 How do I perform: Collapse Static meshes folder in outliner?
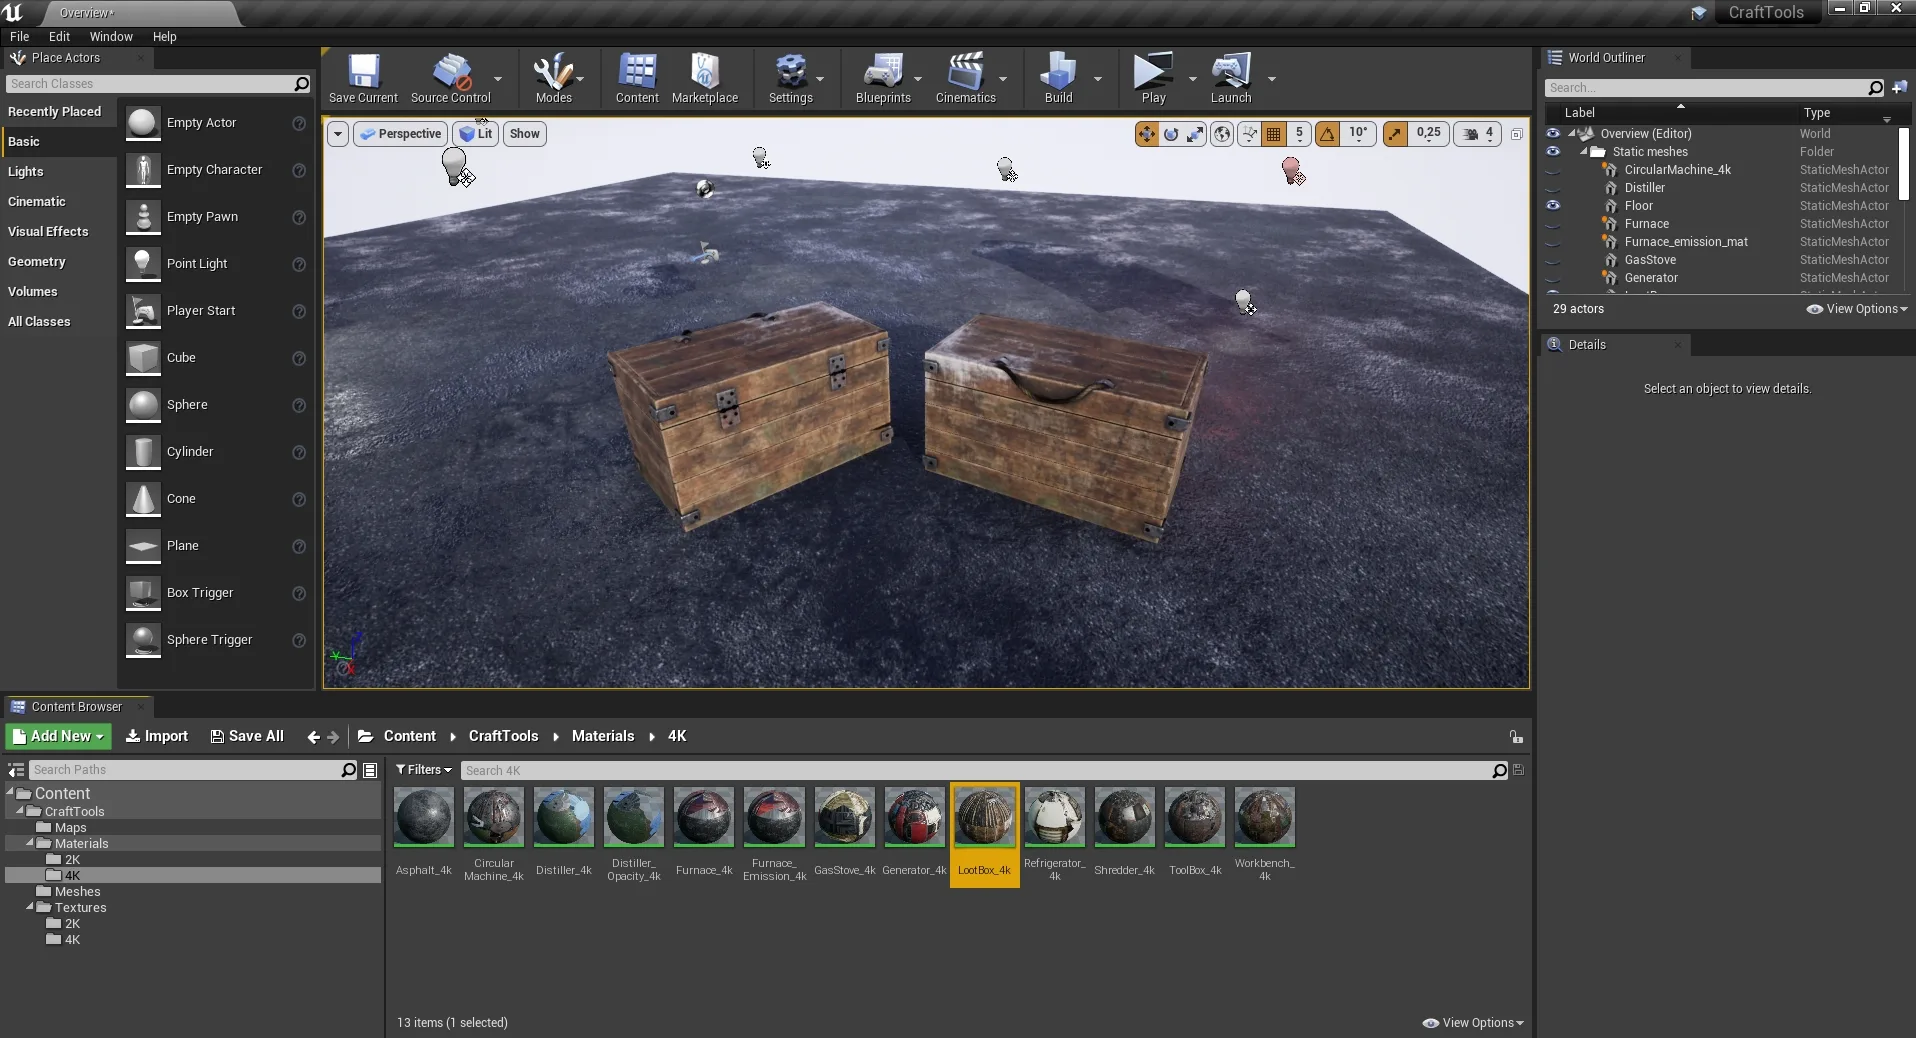(x=1583, y=152)
